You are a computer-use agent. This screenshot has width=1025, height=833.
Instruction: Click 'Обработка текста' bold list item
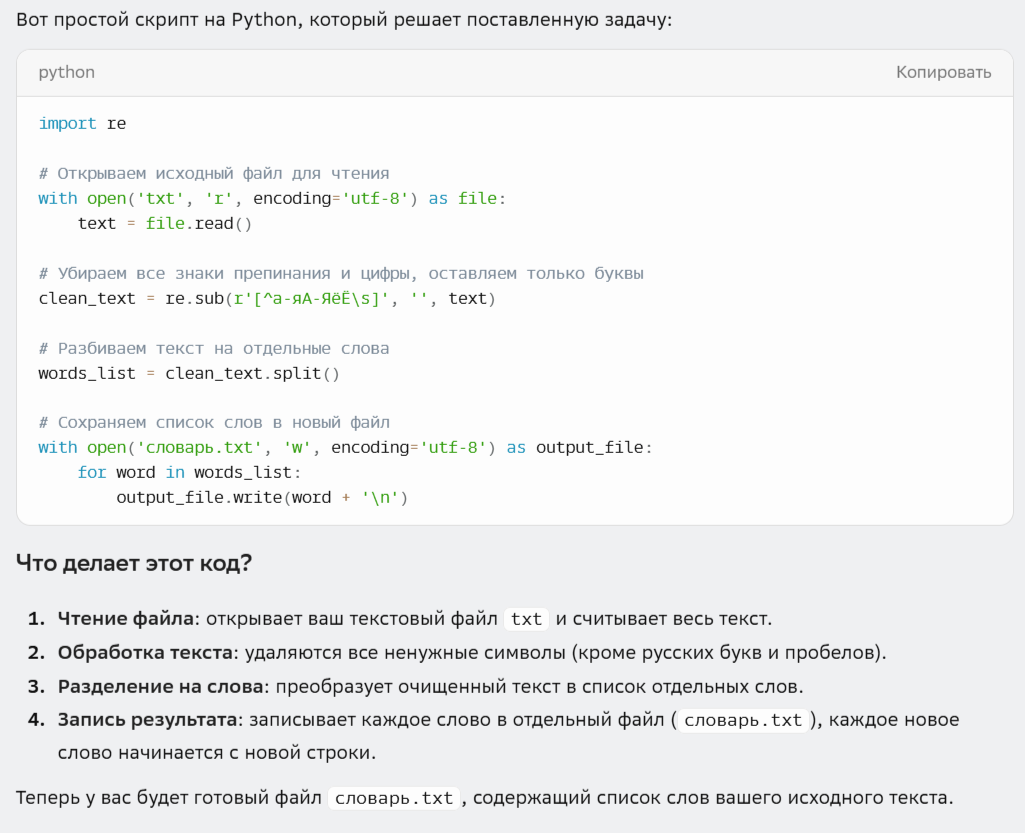pos(145,653)
